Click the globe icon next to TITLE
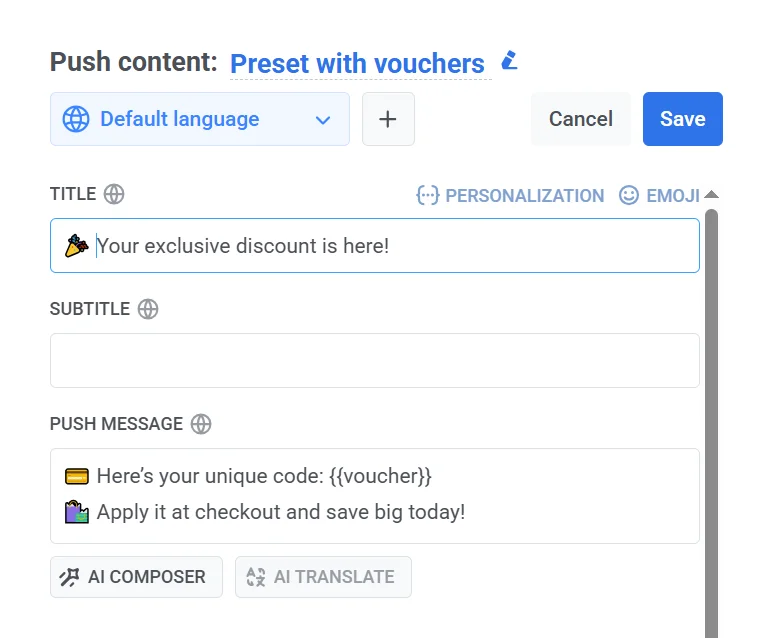 [114, 194]
